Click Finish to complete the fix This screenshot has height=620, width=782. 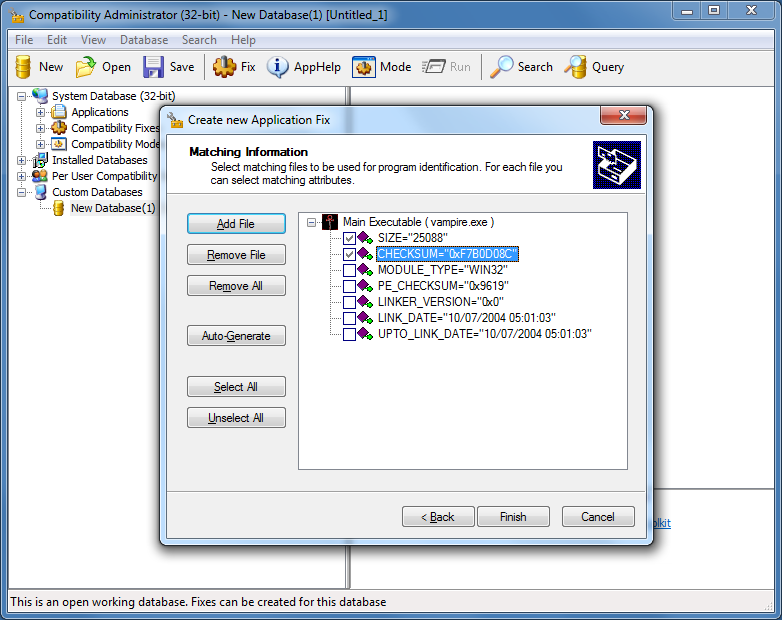[513, 517]
